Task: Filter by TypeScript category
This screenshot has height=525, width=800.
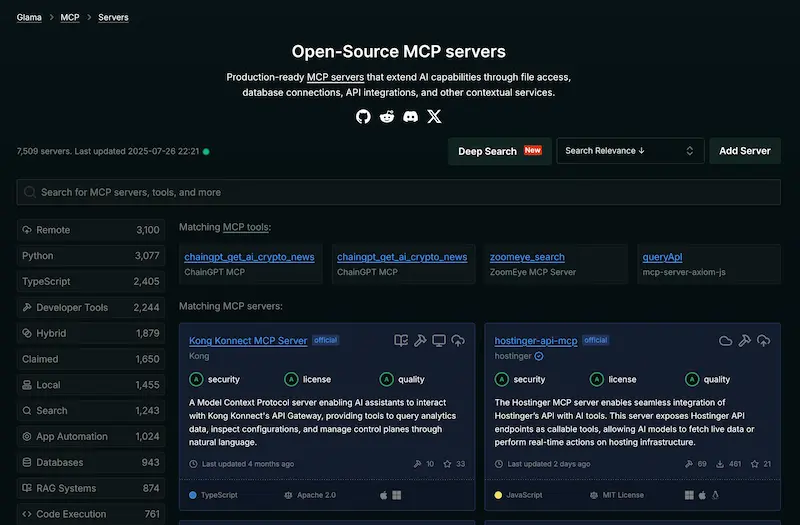Action: (x=91, y=281)
